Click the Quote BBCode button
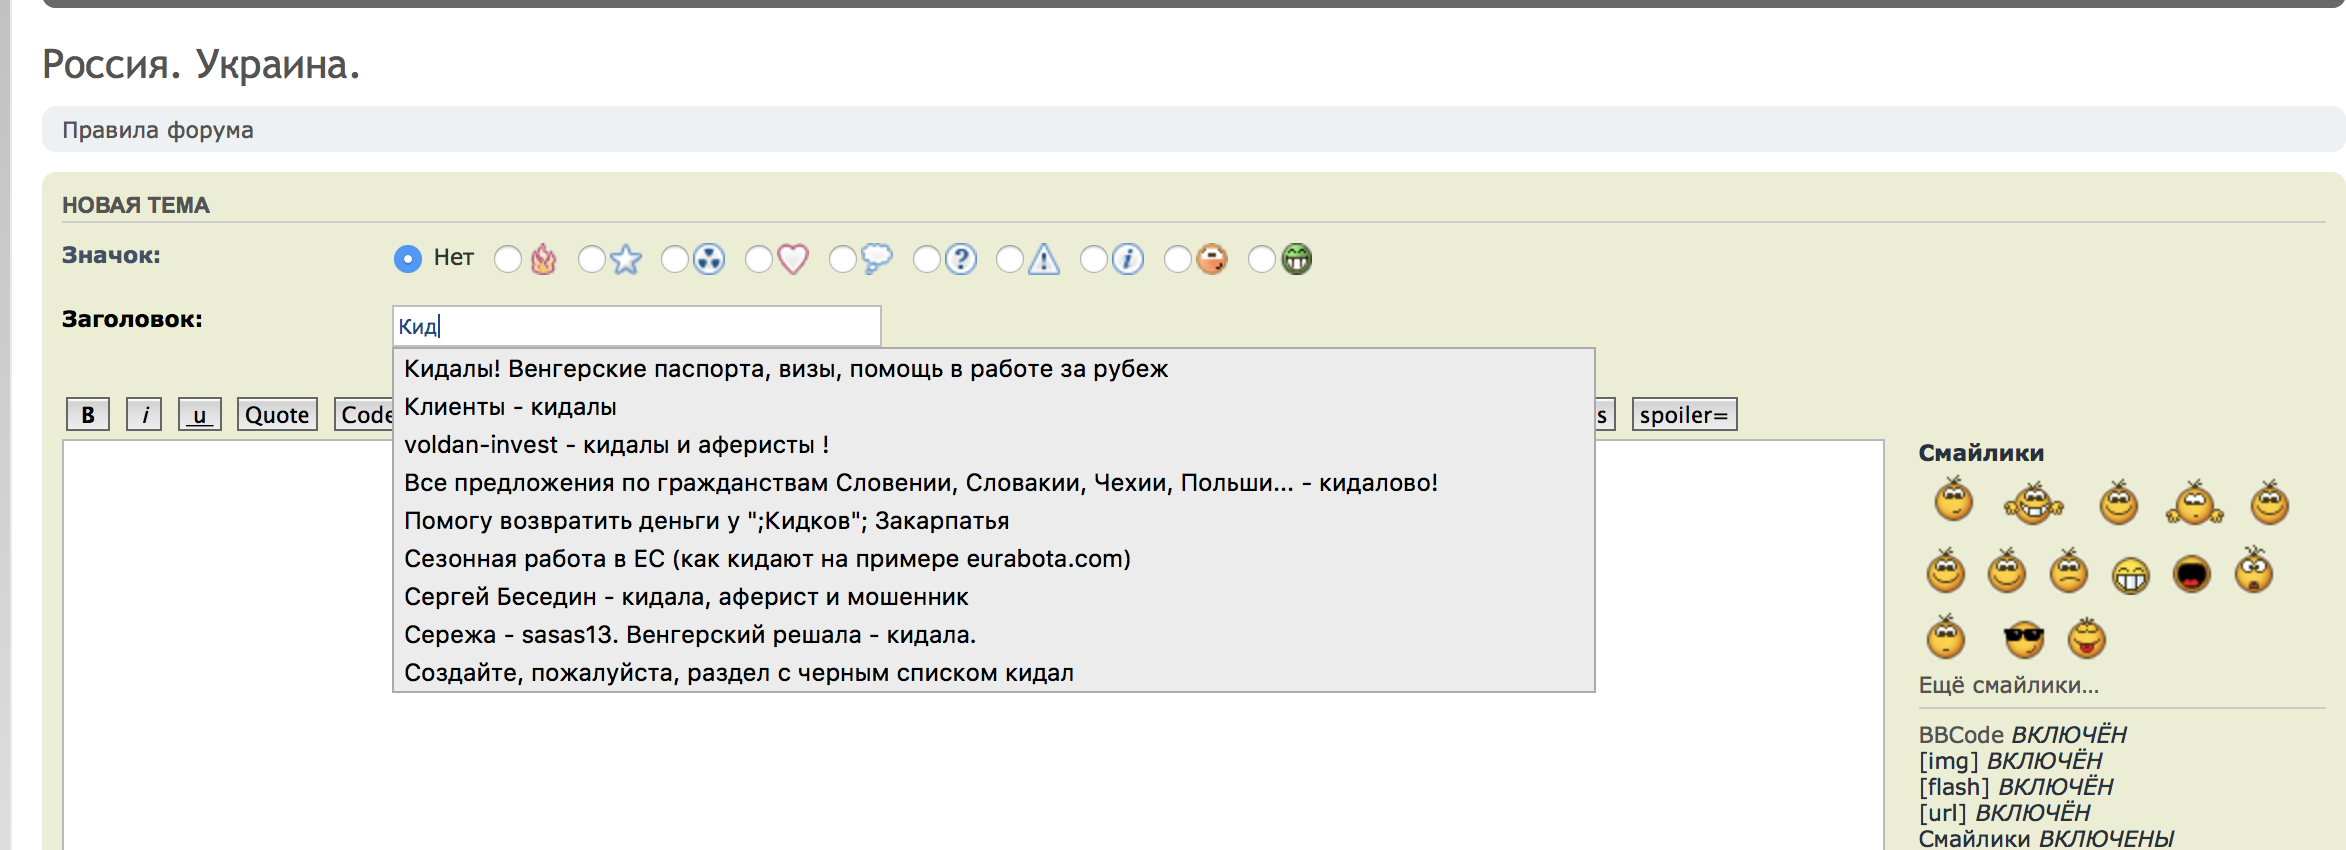Viewport: 2346px width, 850px height. tap(277, 415)
